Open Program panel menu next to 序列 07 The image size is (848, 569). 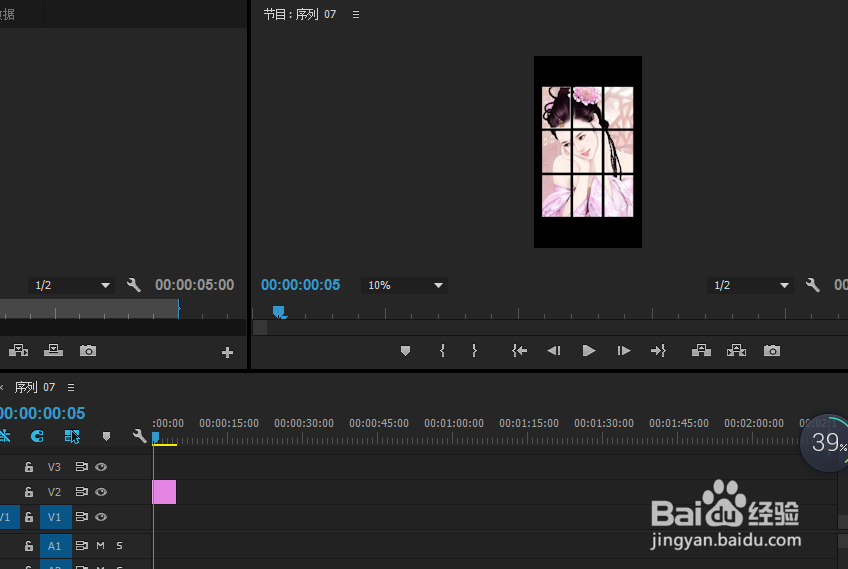[x=356, y=15]
